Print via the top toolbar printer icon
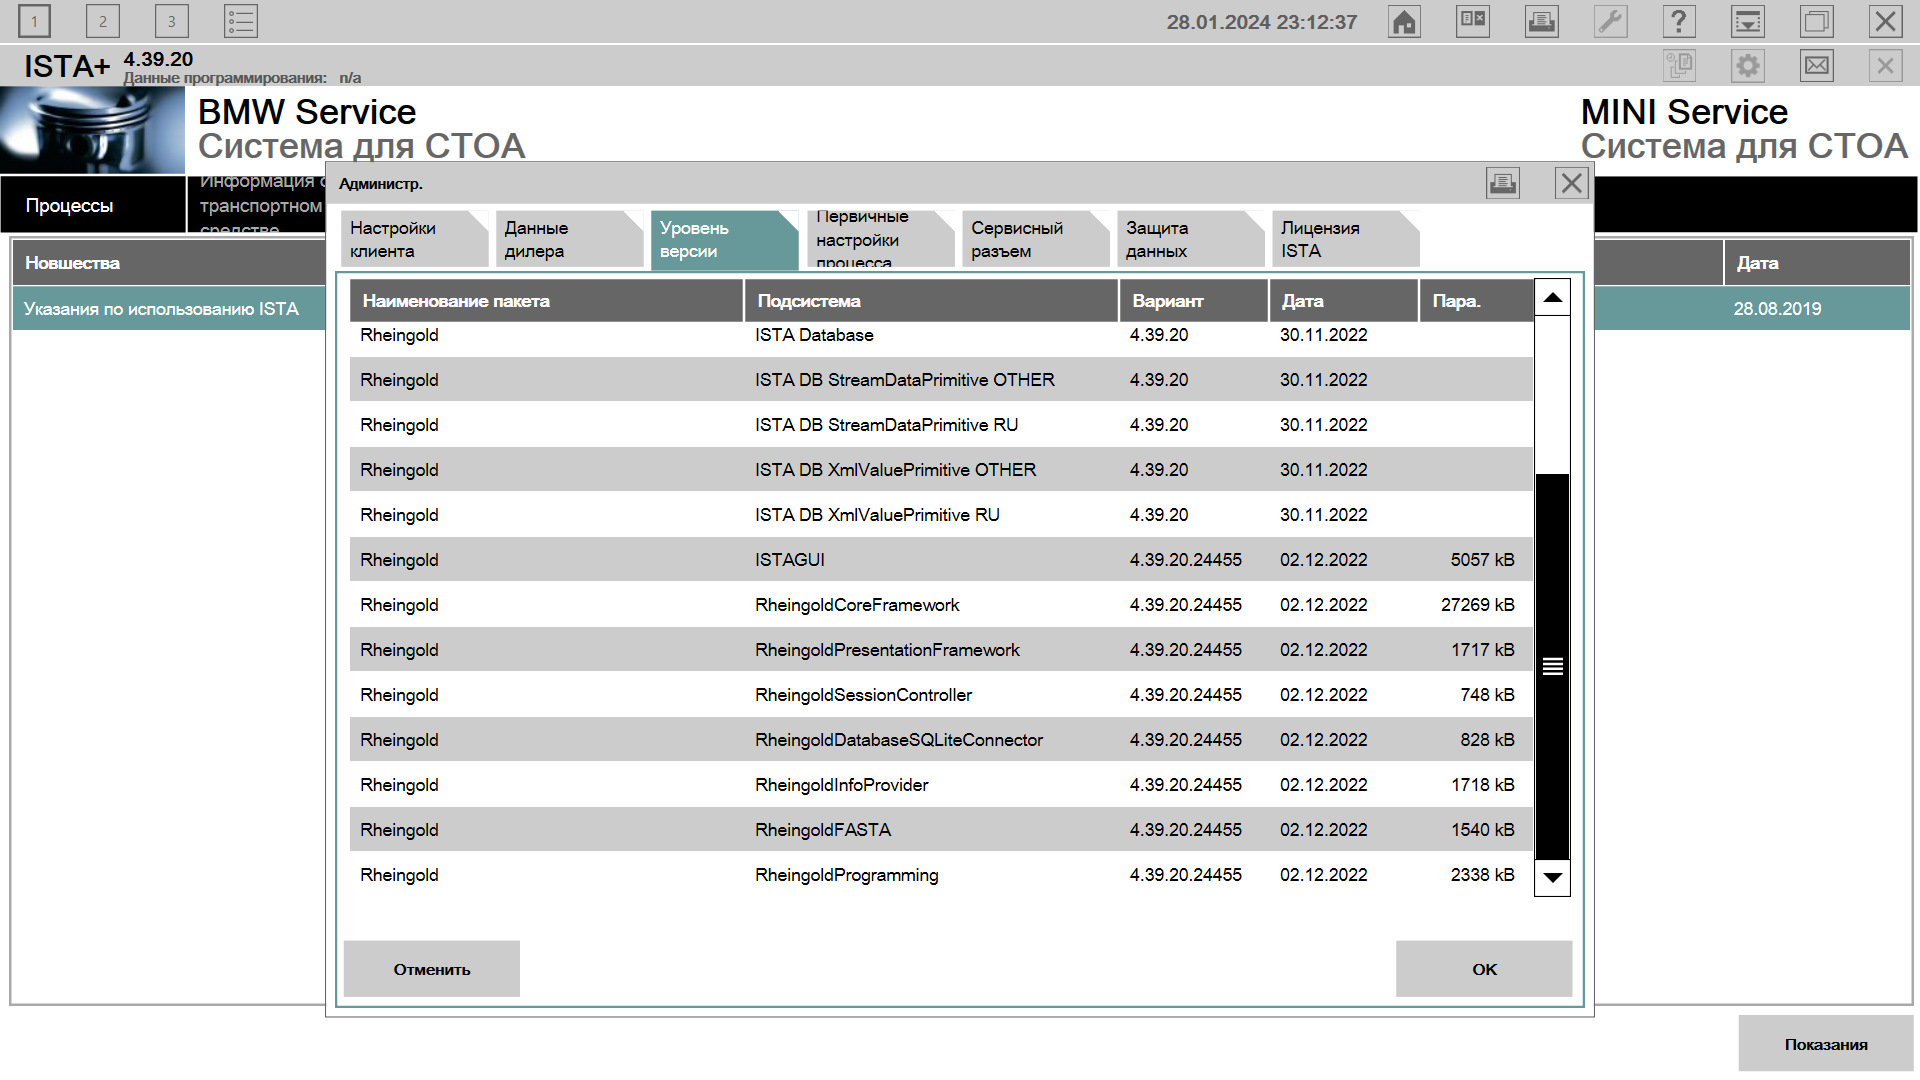This screenshot has height=1080, width=1920. pos(1542,21)
